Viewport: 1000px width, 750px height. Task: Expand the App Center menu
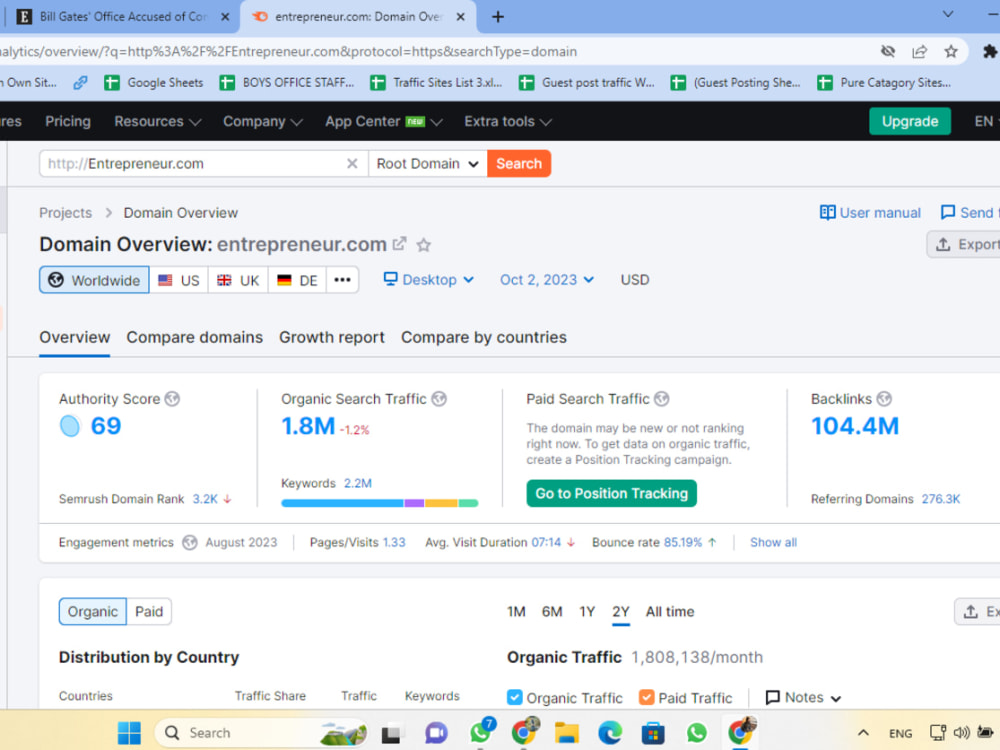[x=383, y=121]
